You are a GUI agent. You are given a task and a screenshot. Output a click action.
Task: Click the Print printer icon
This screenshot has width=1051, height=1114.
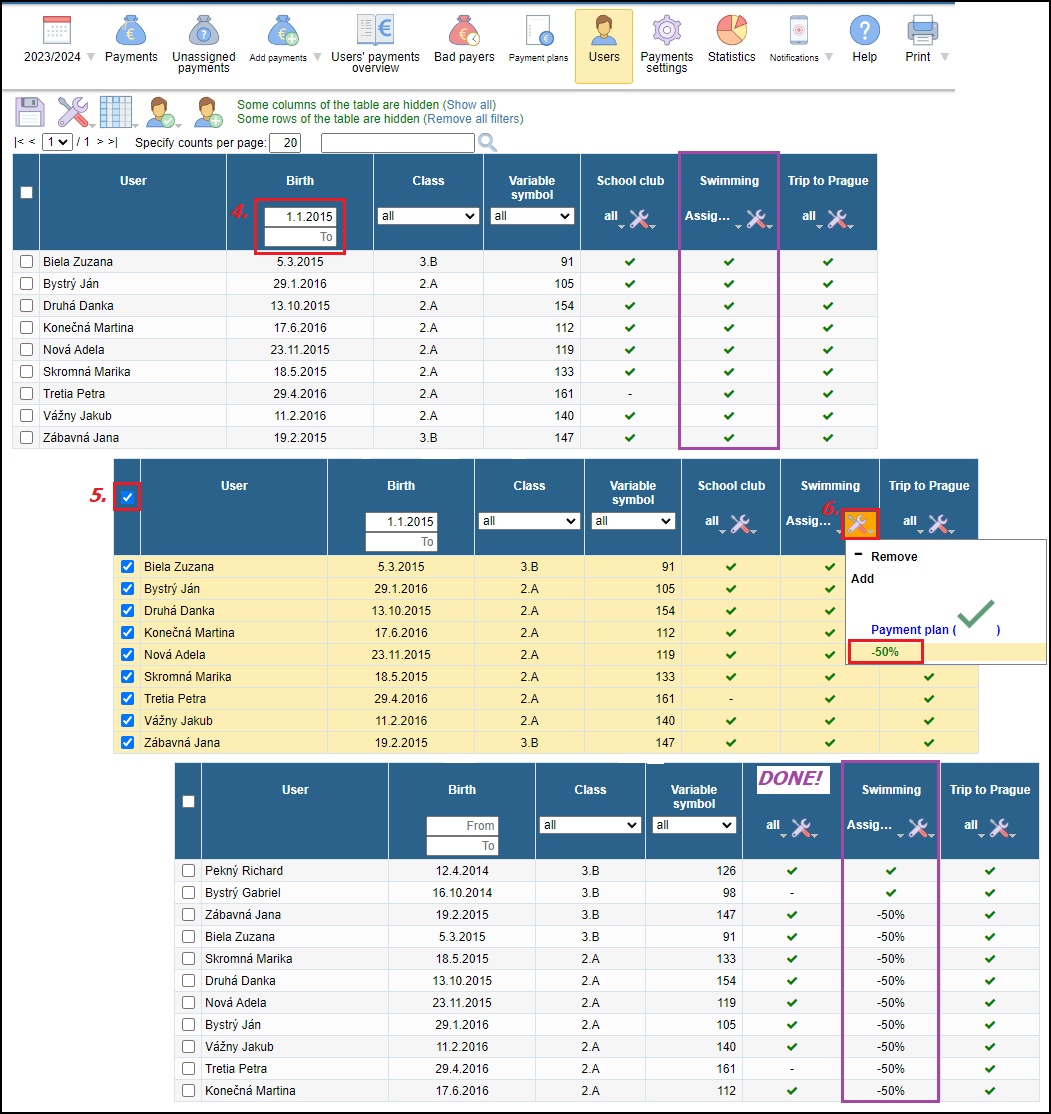click(x=922, y=31)
